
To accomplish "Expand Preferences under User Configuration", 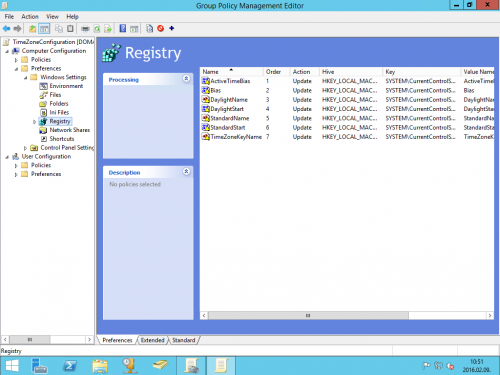I will tap(16, 174).
